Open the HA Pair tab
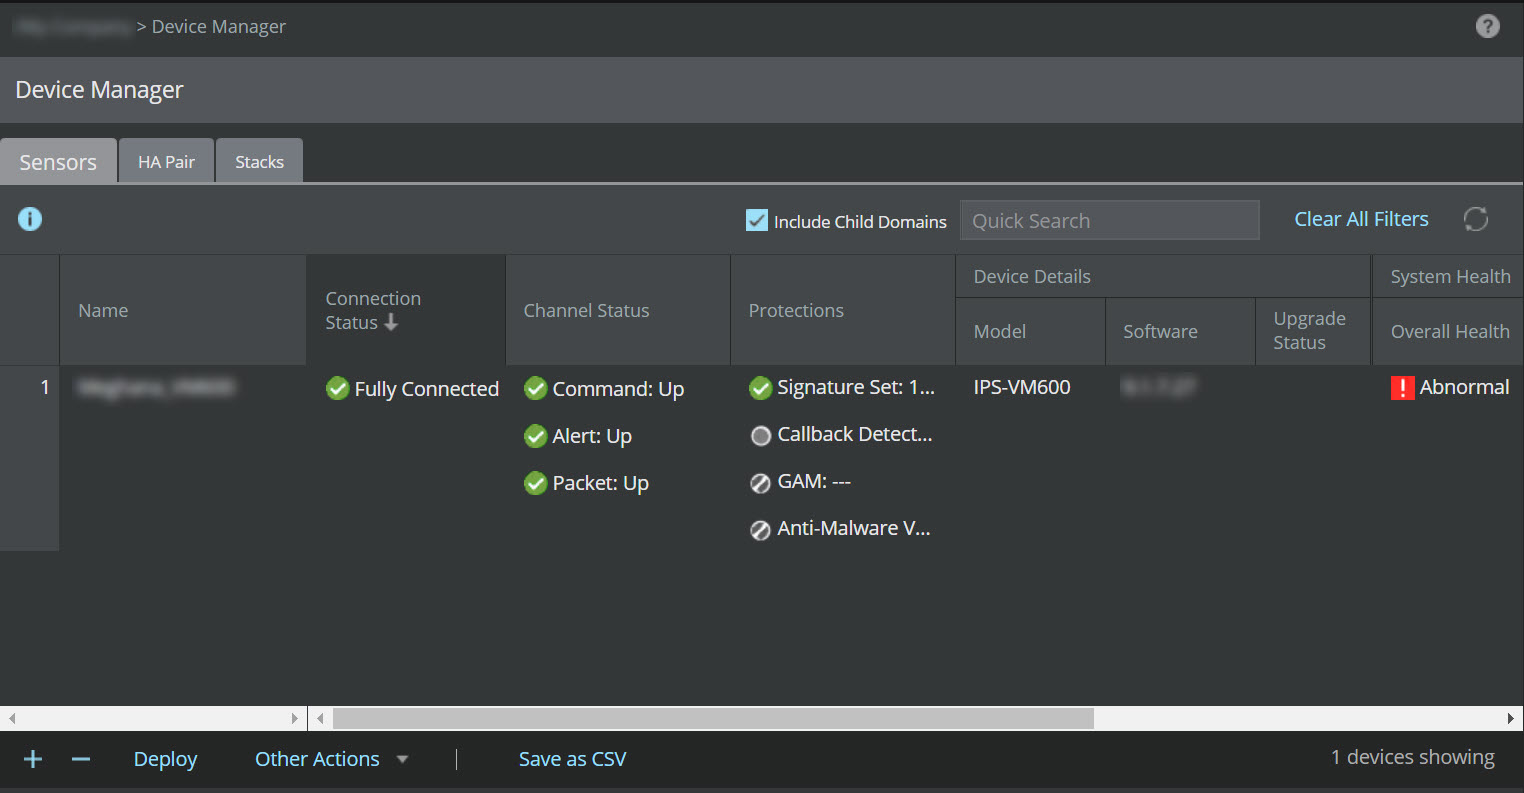 166,161
